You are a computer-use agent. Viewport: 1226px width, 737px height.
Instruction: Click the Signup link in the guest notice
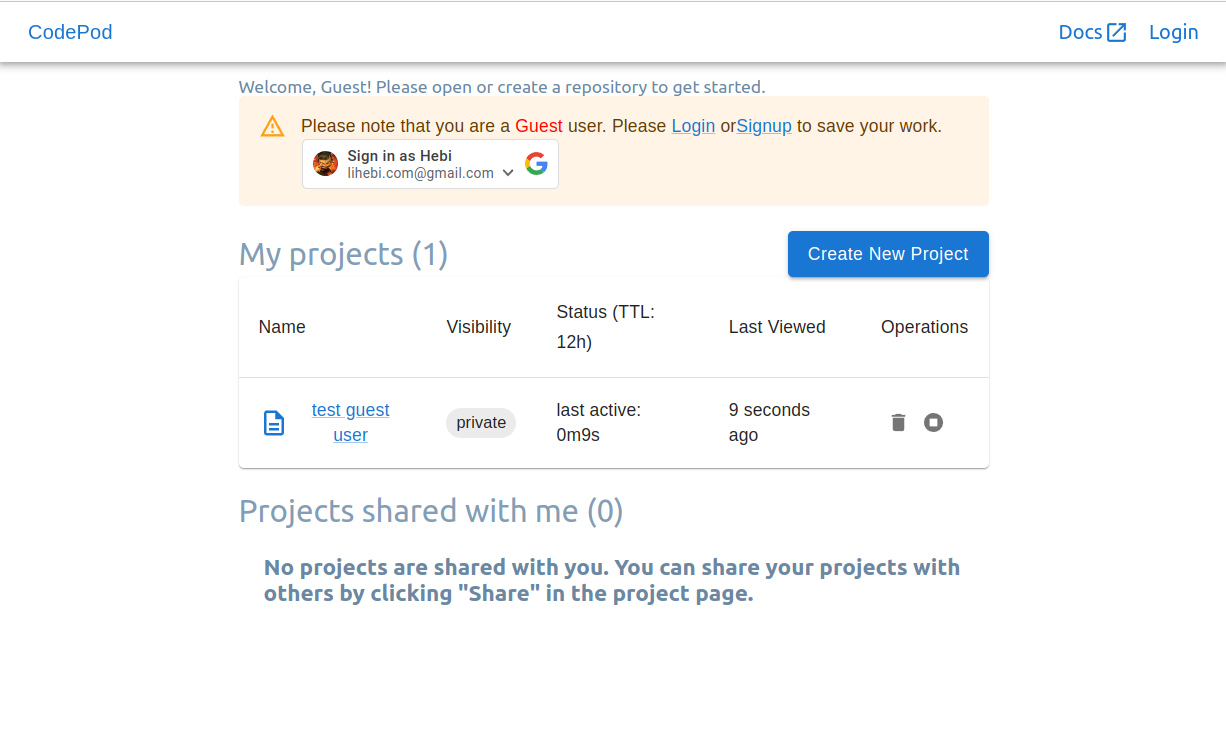point(764,126)
